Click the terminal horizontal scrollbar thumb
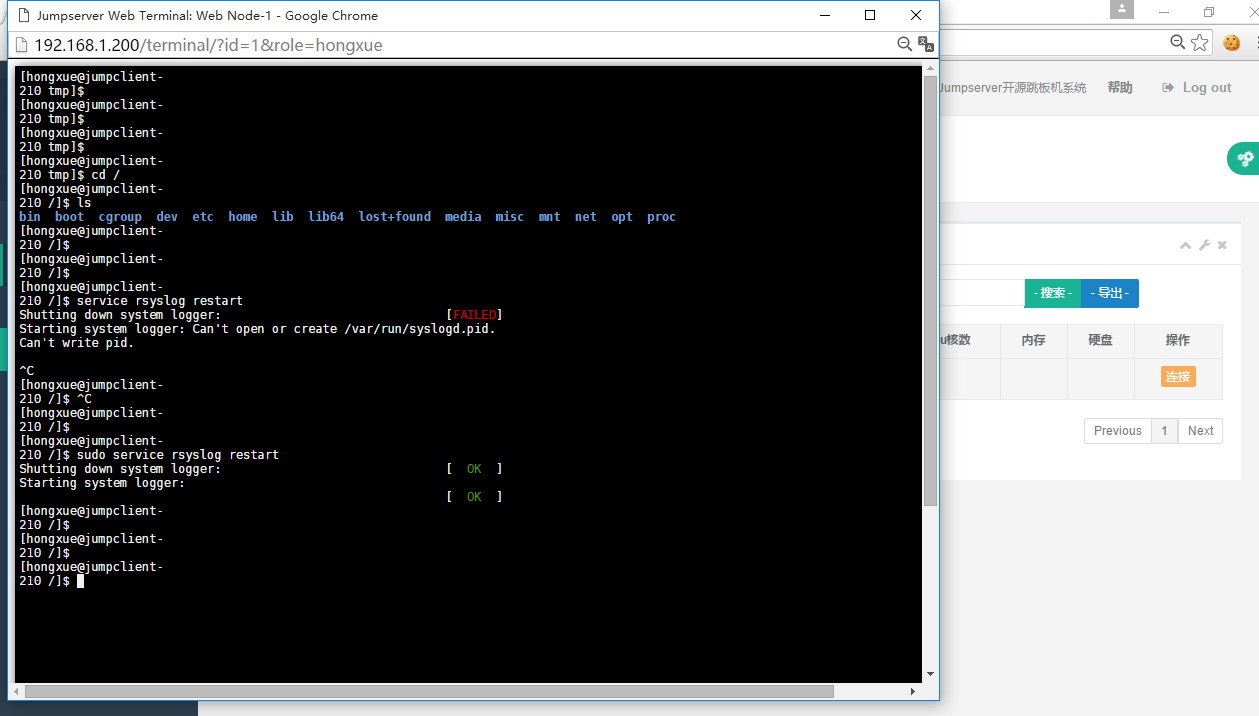Viewport: 1259px width, 716px height. [x=429, y=691]
